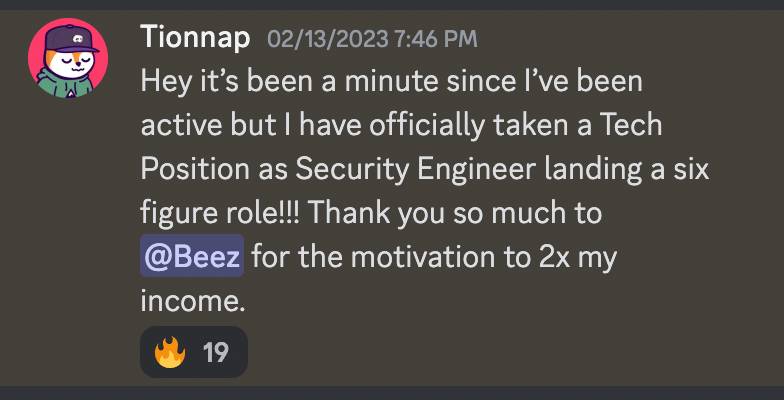Click the green hoodie on the avatar
784x400 pixels.
point(65,85)
